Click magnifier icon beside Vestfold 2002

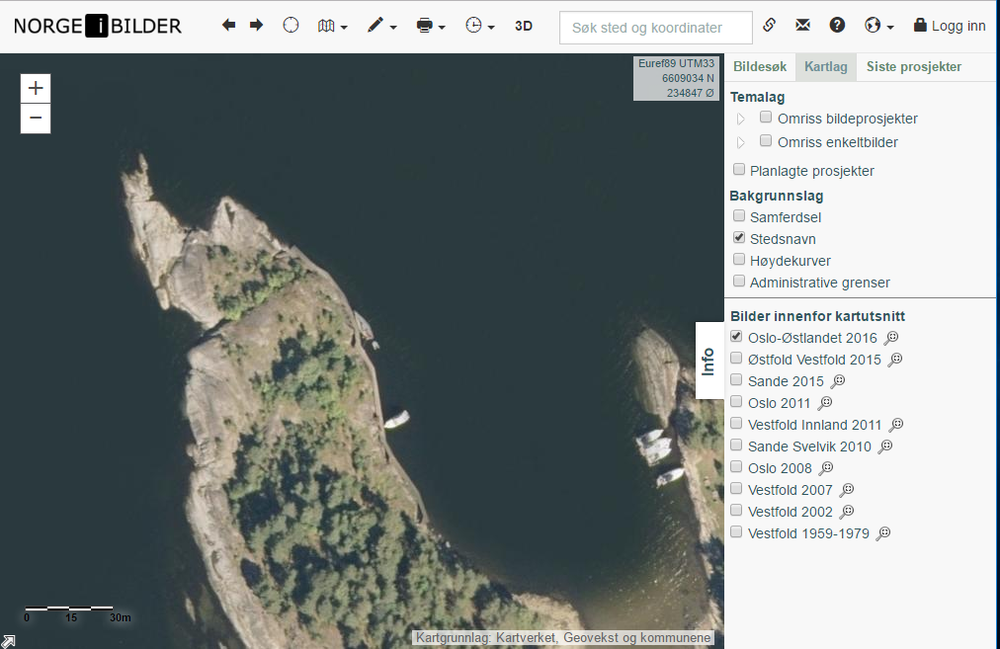point(846,511)
